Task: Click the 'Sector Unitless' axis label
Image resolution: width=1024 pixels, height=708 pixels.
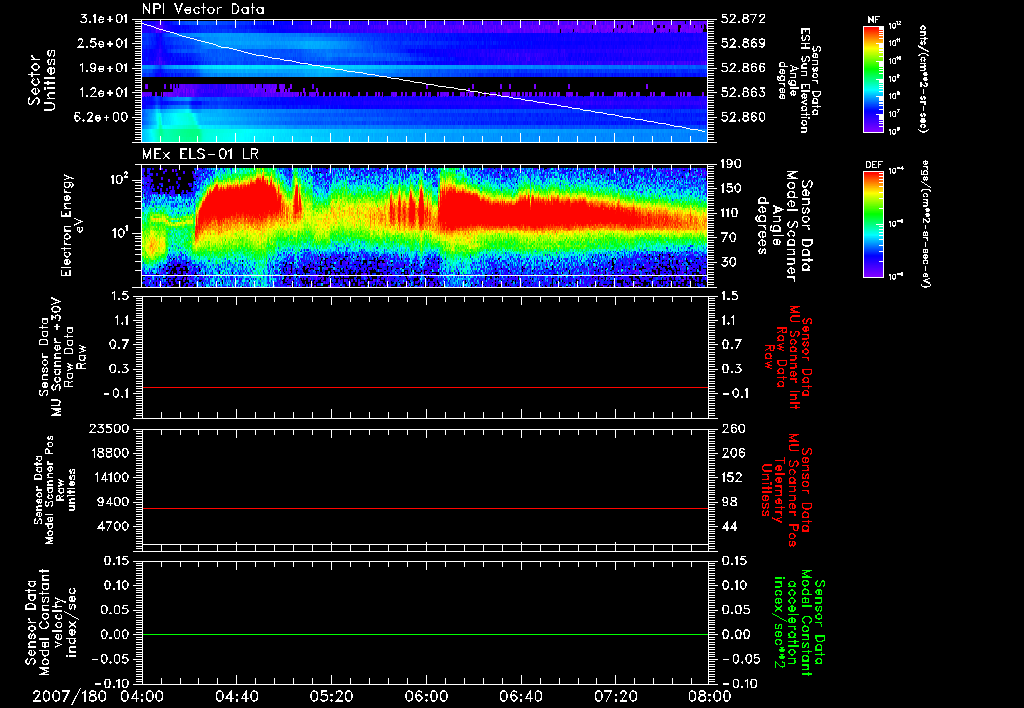Action: pyautogui.click(x=42, y=80)
